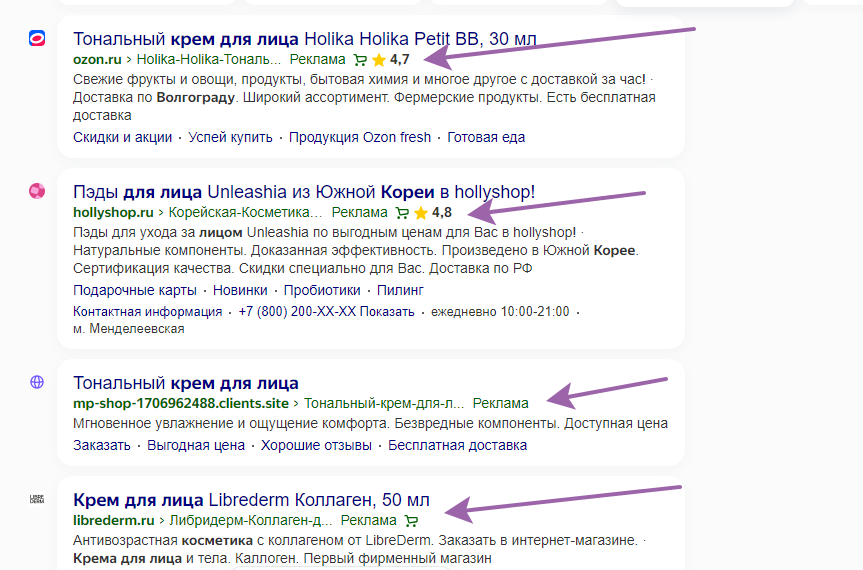Click the Реклама label in the hollyshop.ru row

(360, 212)
